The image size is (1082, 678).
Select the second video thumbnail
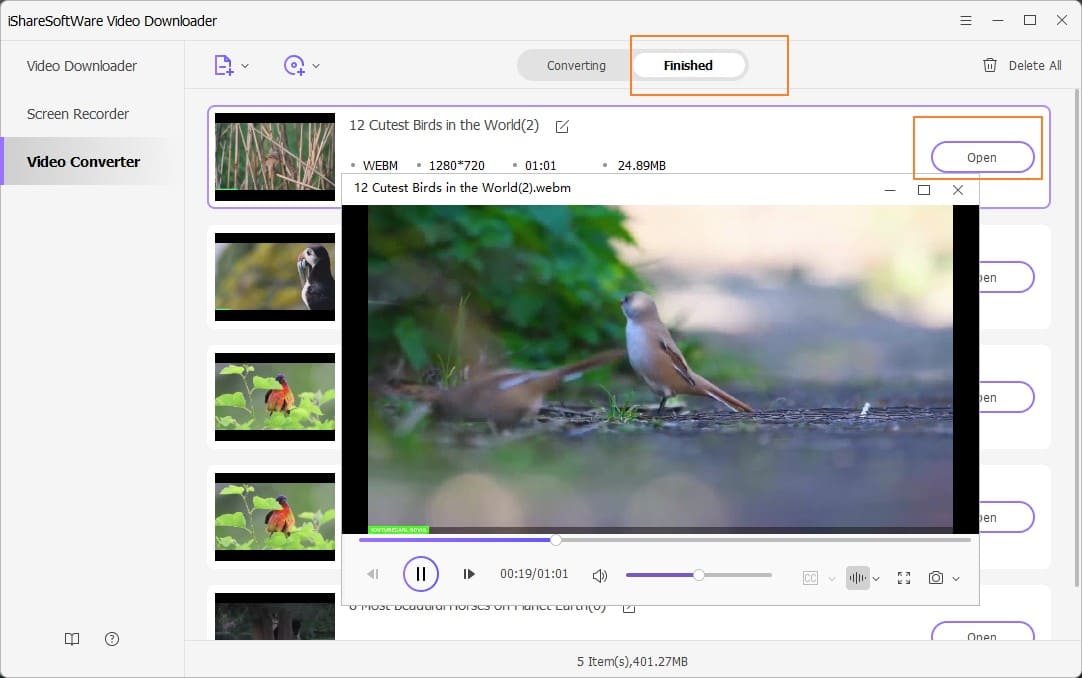click(x=273, y=277)
